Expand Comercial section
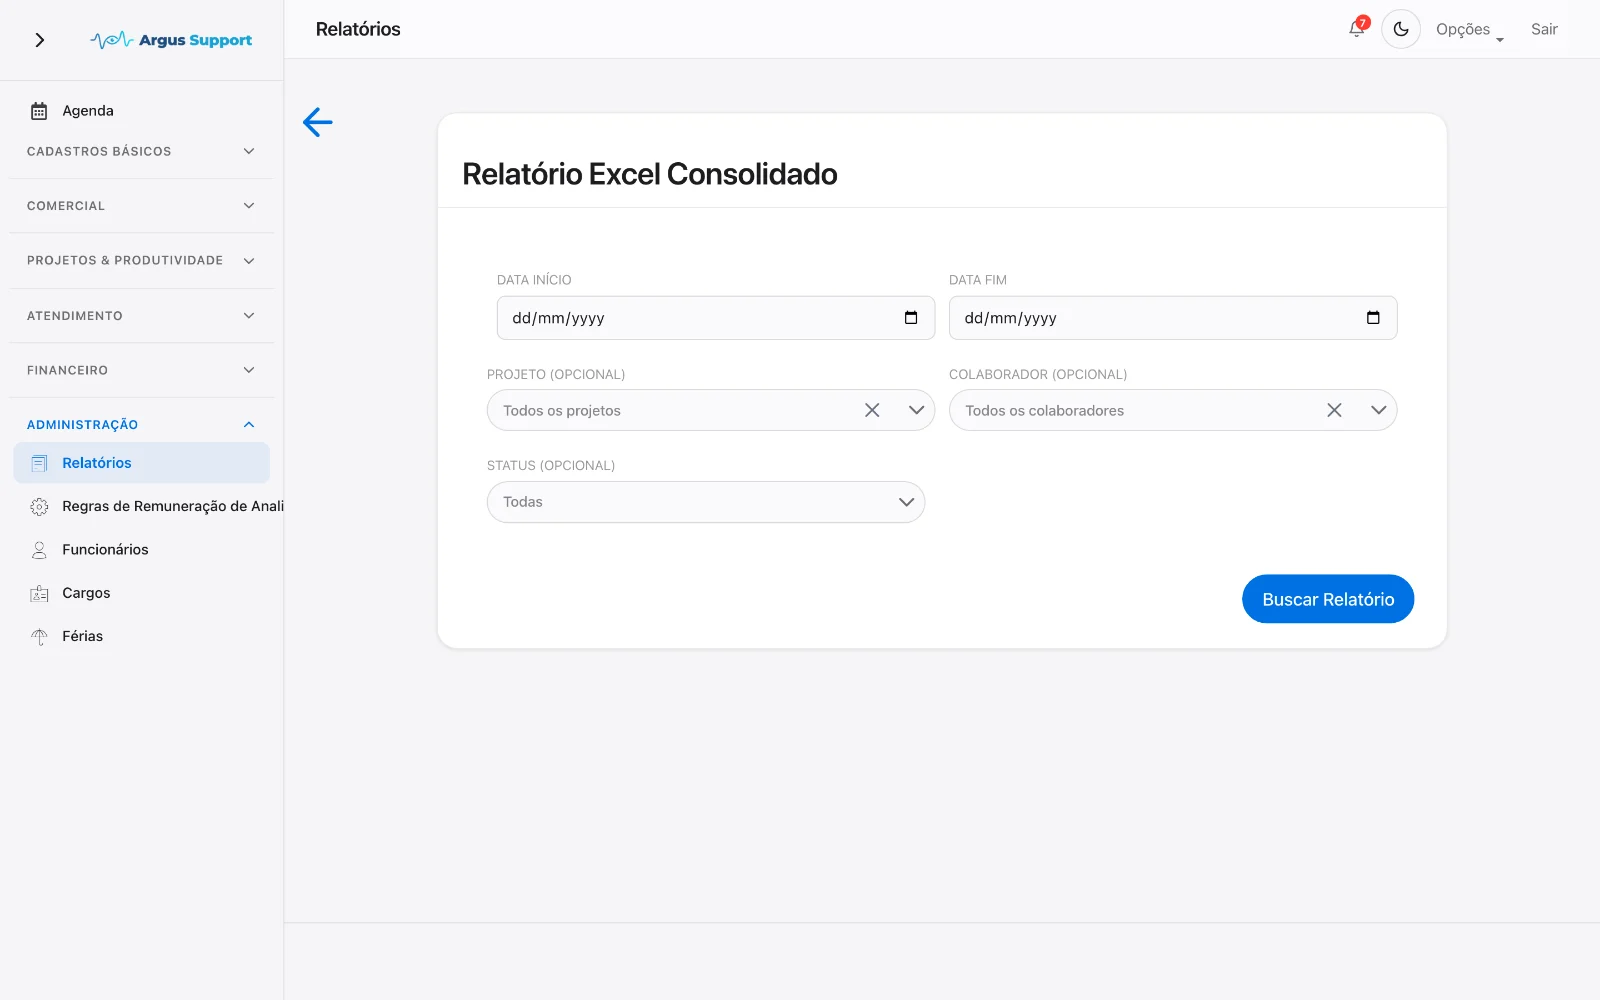 (x=142, y=206)
